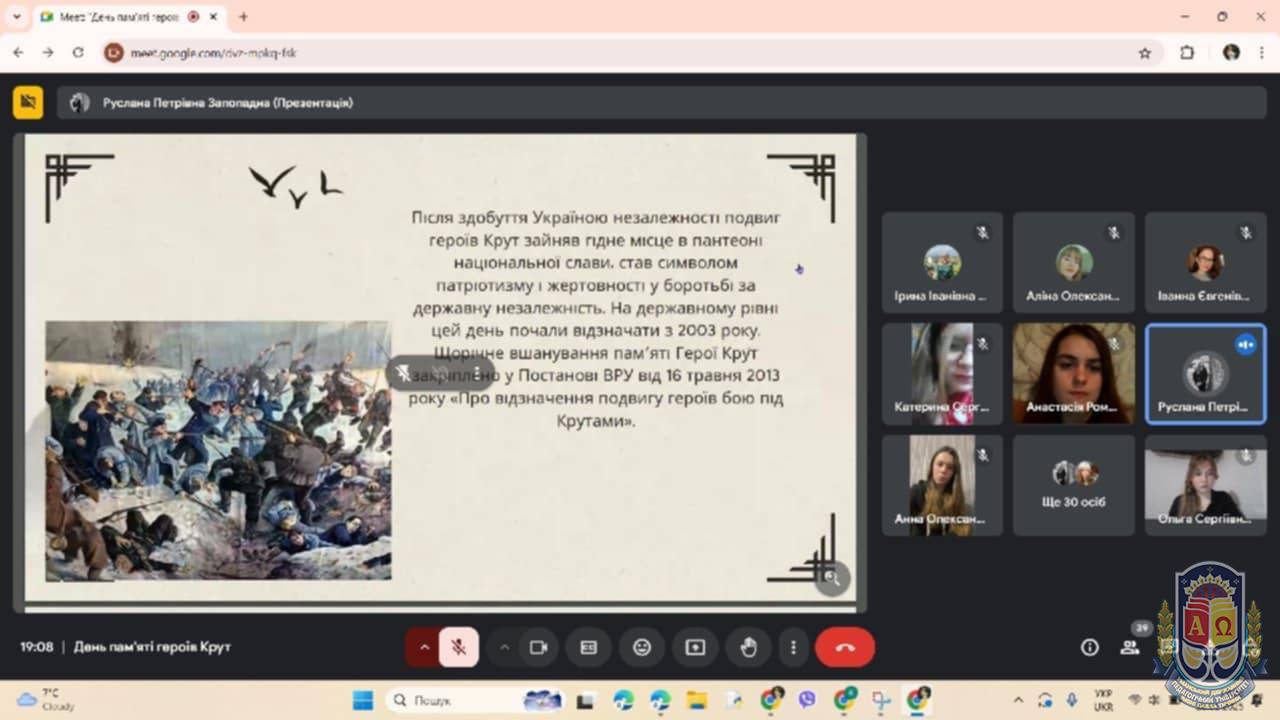This screenshot has height=720, width=1280.
Task: Click yellow presentation-off icon at top left
Action: (28, 102)
